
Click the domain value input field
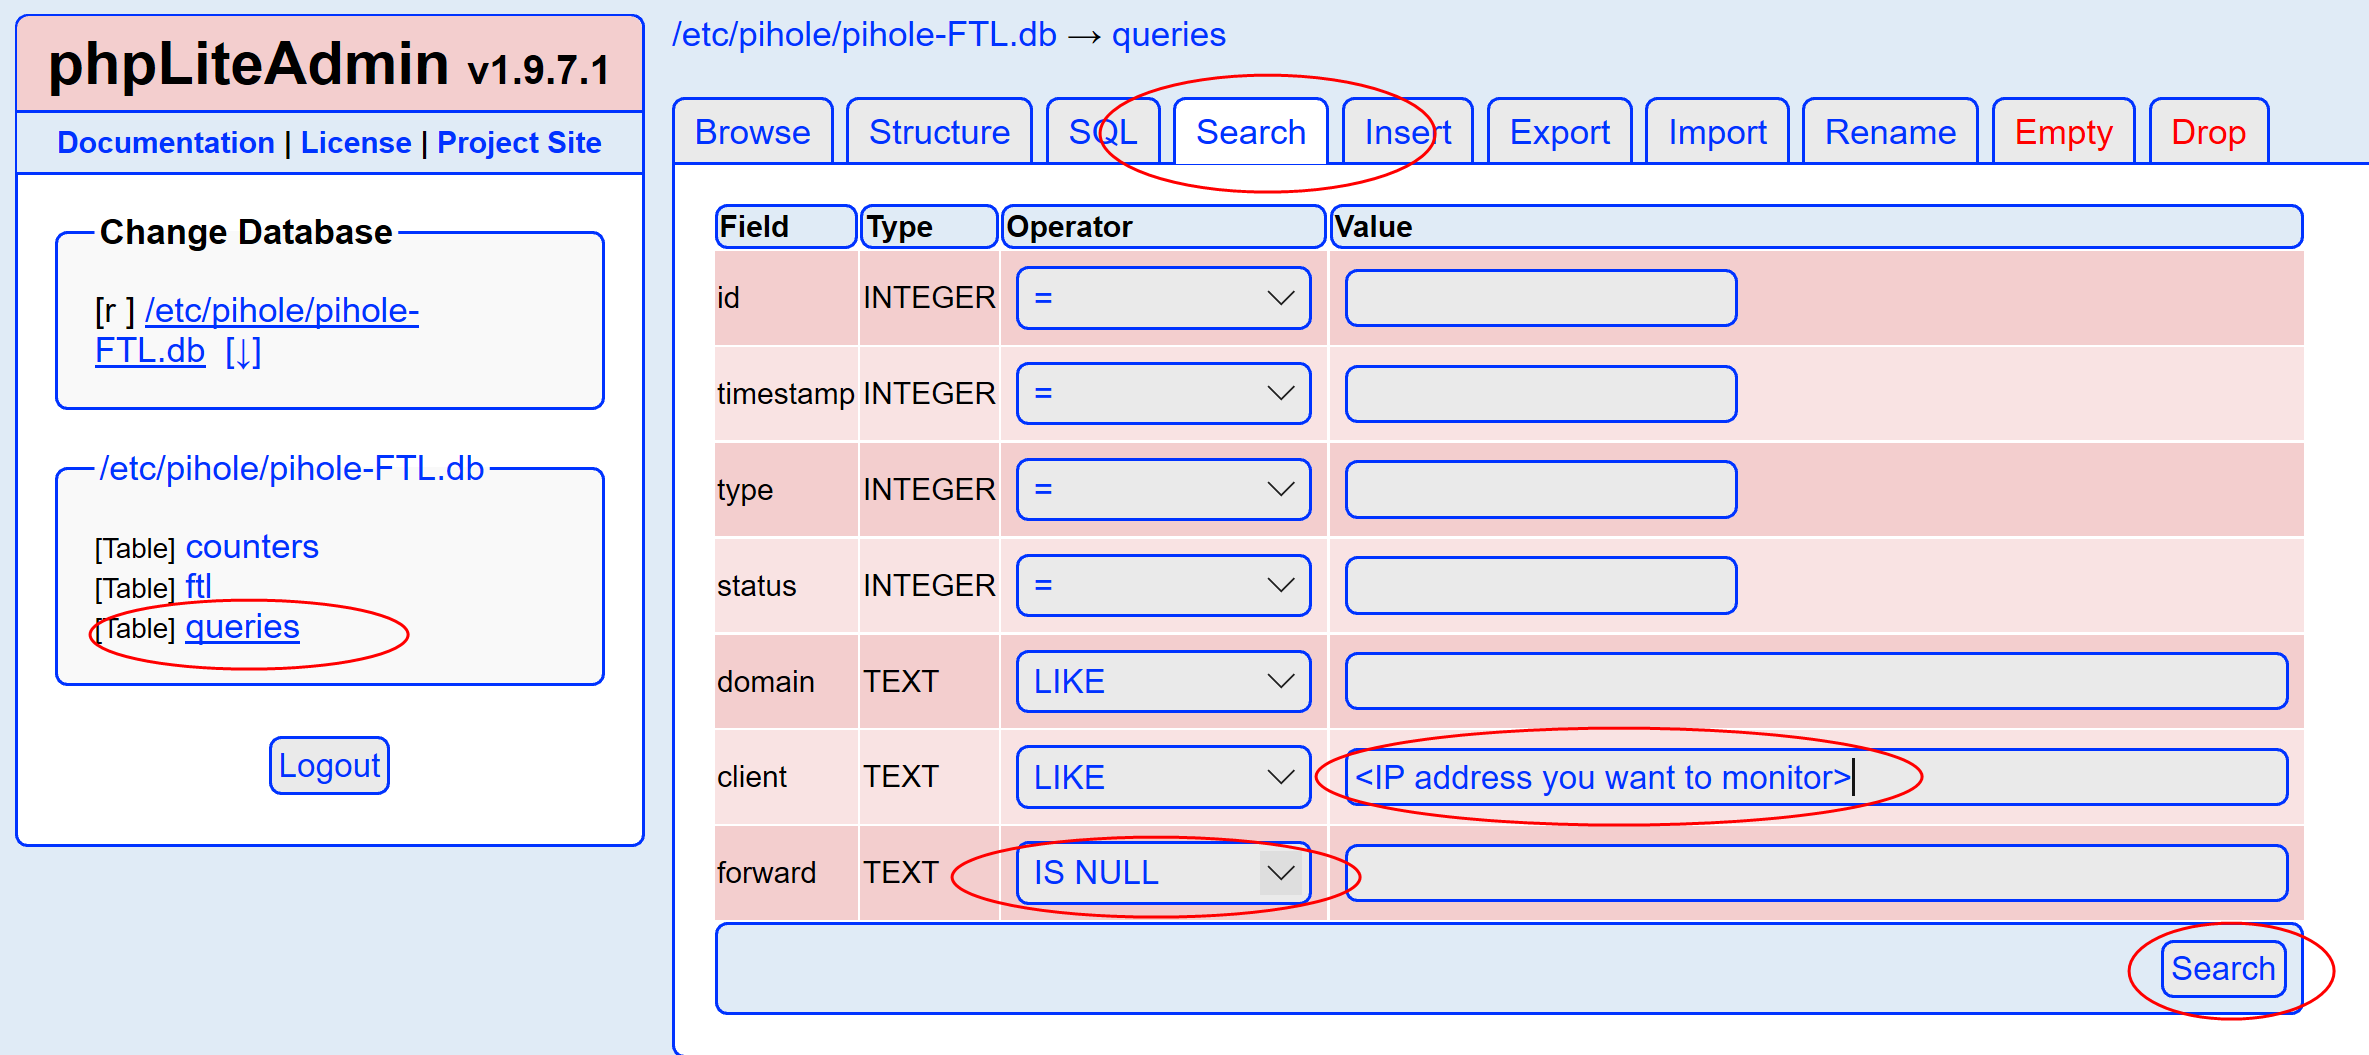[x=1816, y=681]
